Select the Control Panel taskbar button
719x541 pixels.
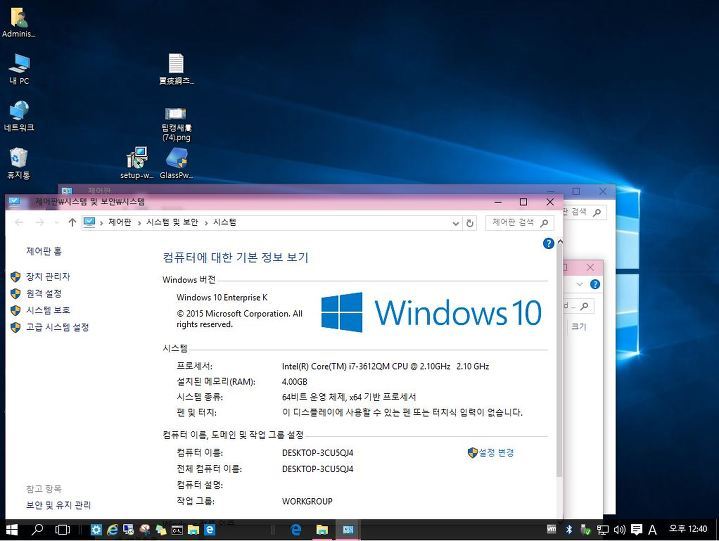coord(348,530)
